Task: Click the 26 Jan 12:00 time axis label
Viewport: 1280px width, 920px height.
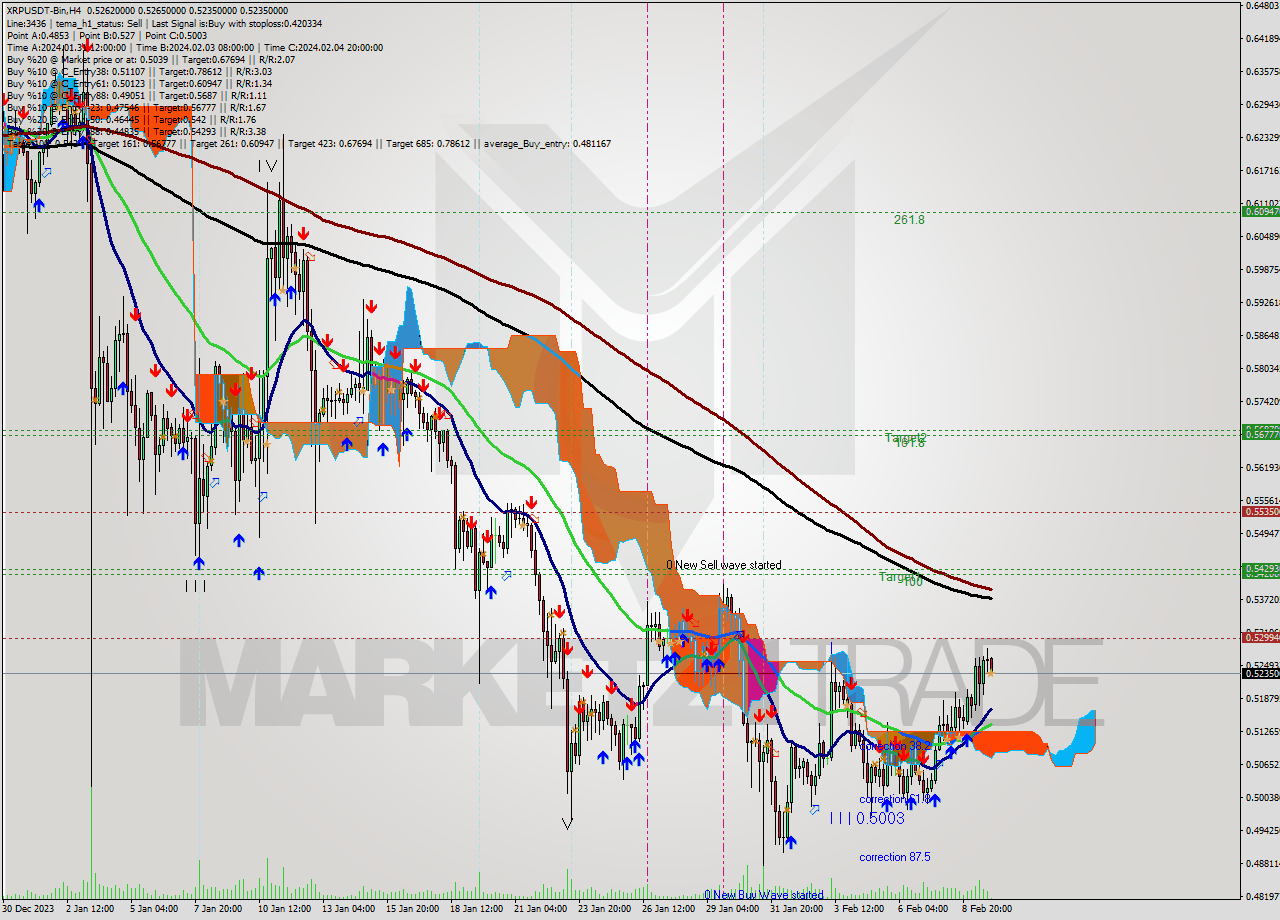Action: (x=669, y=909)
